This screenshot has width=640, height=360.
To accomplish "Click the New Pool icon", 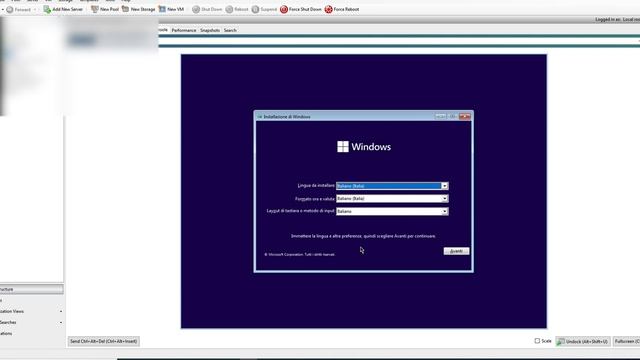I will [x=95, y=9].
